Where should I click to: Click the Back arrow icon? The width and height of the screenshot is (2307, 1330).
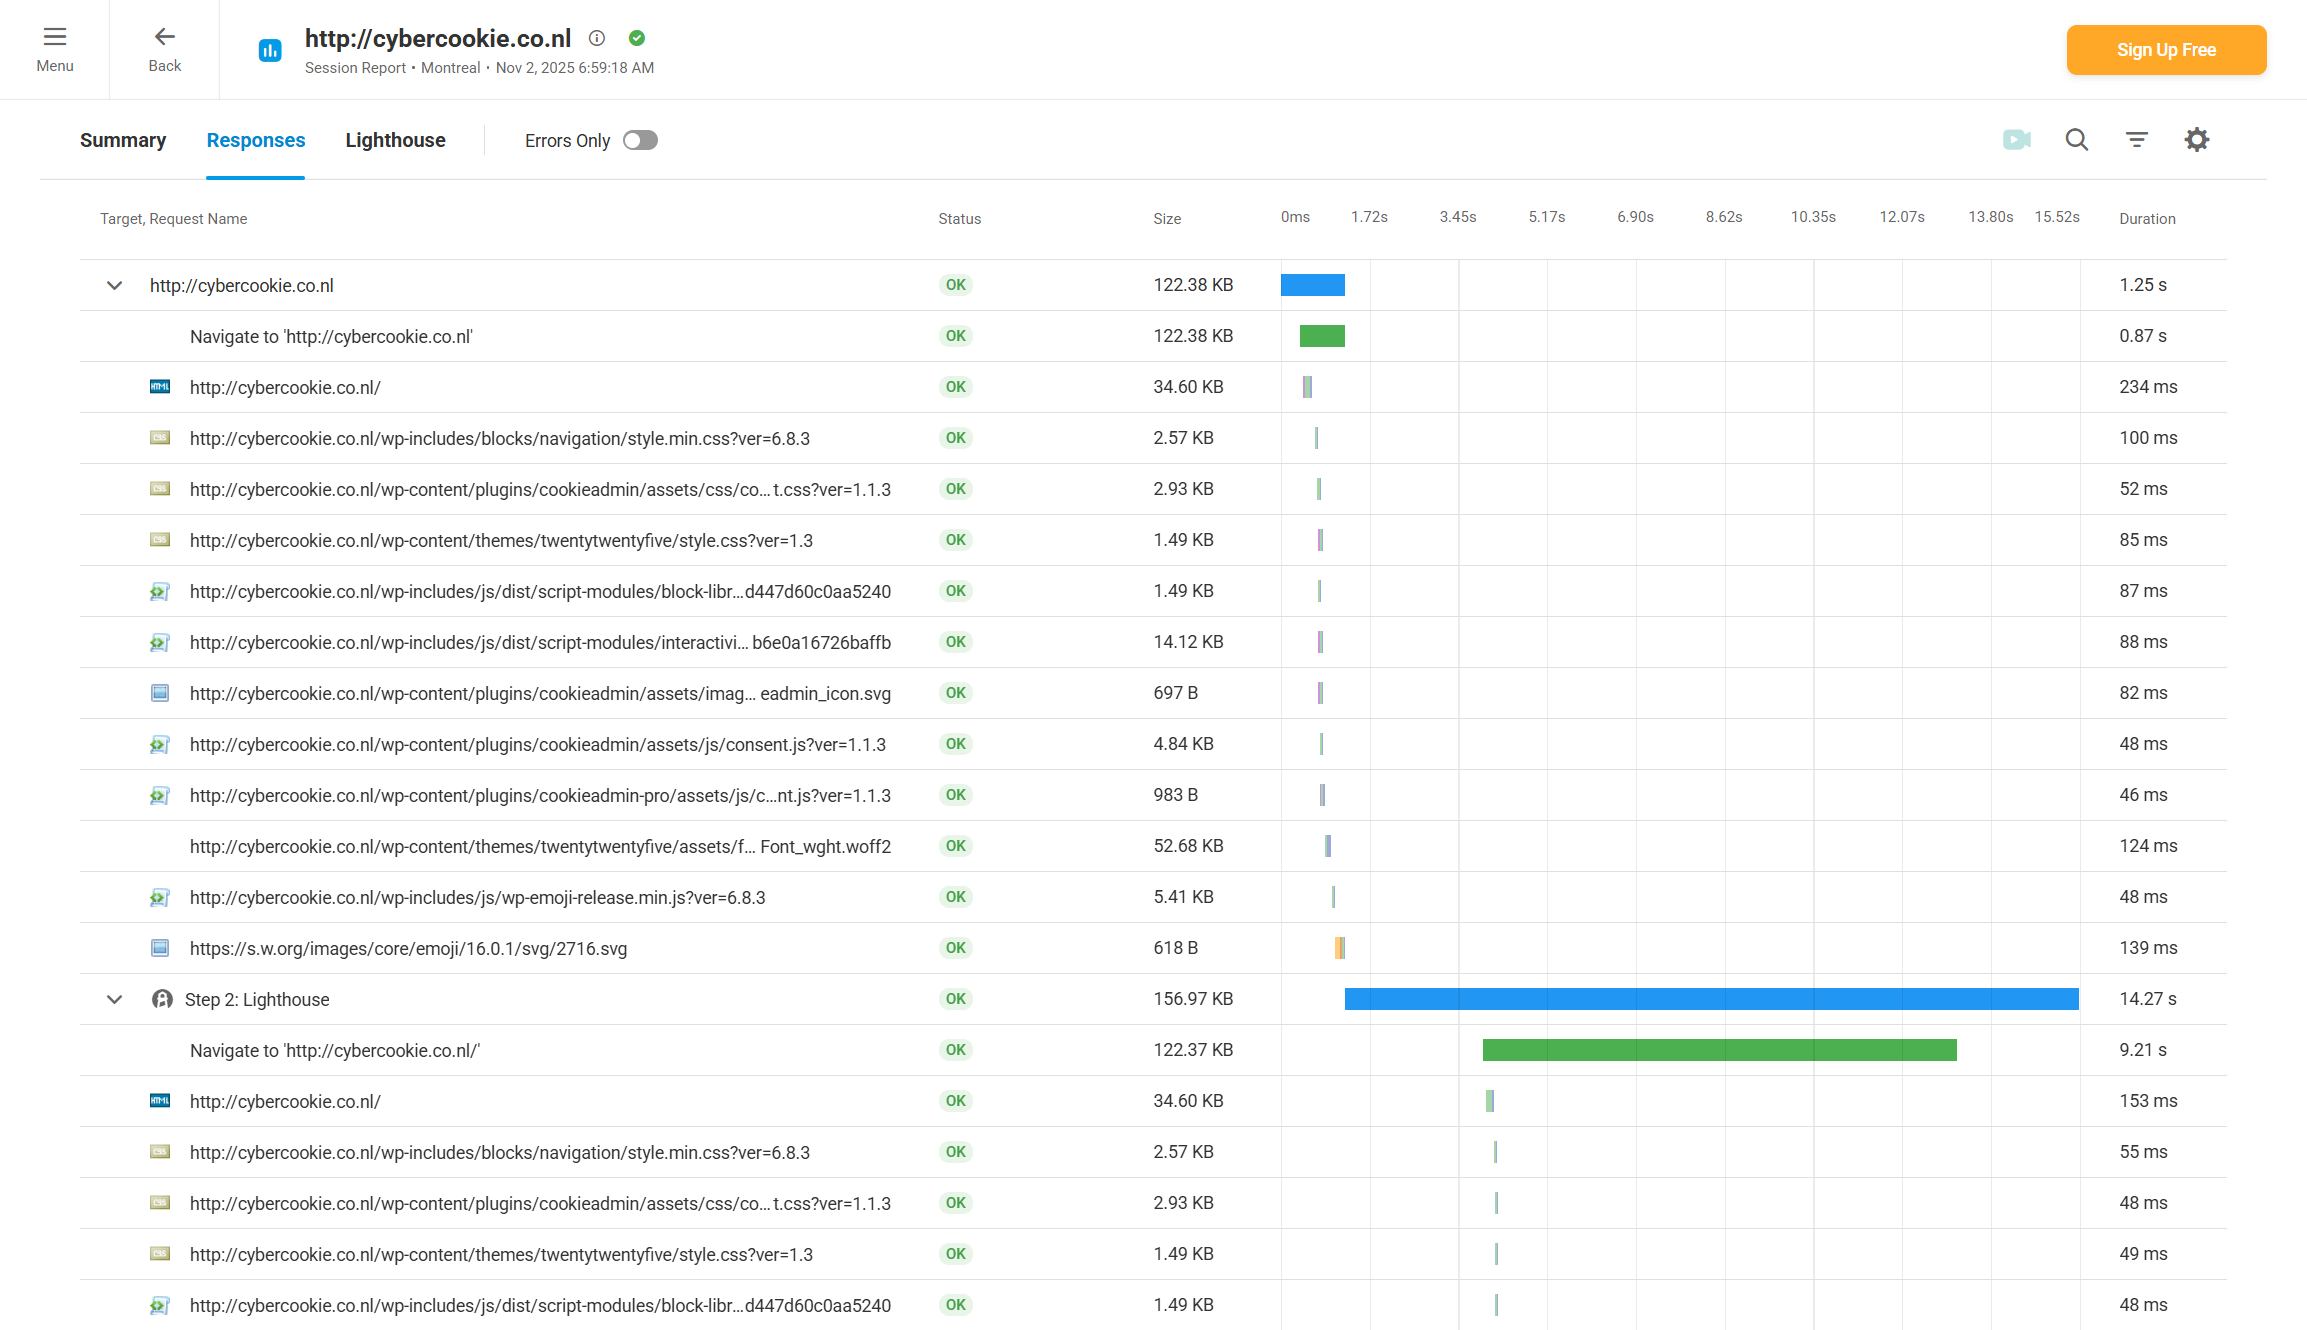click(x=165, y=38)
